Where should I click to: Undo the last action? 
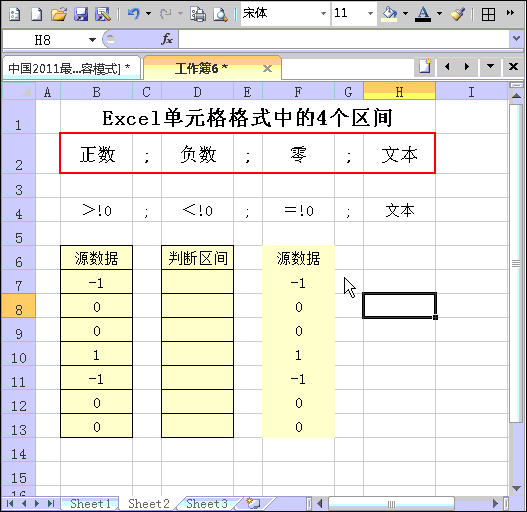pyautogui.click(x=133, y=14)
